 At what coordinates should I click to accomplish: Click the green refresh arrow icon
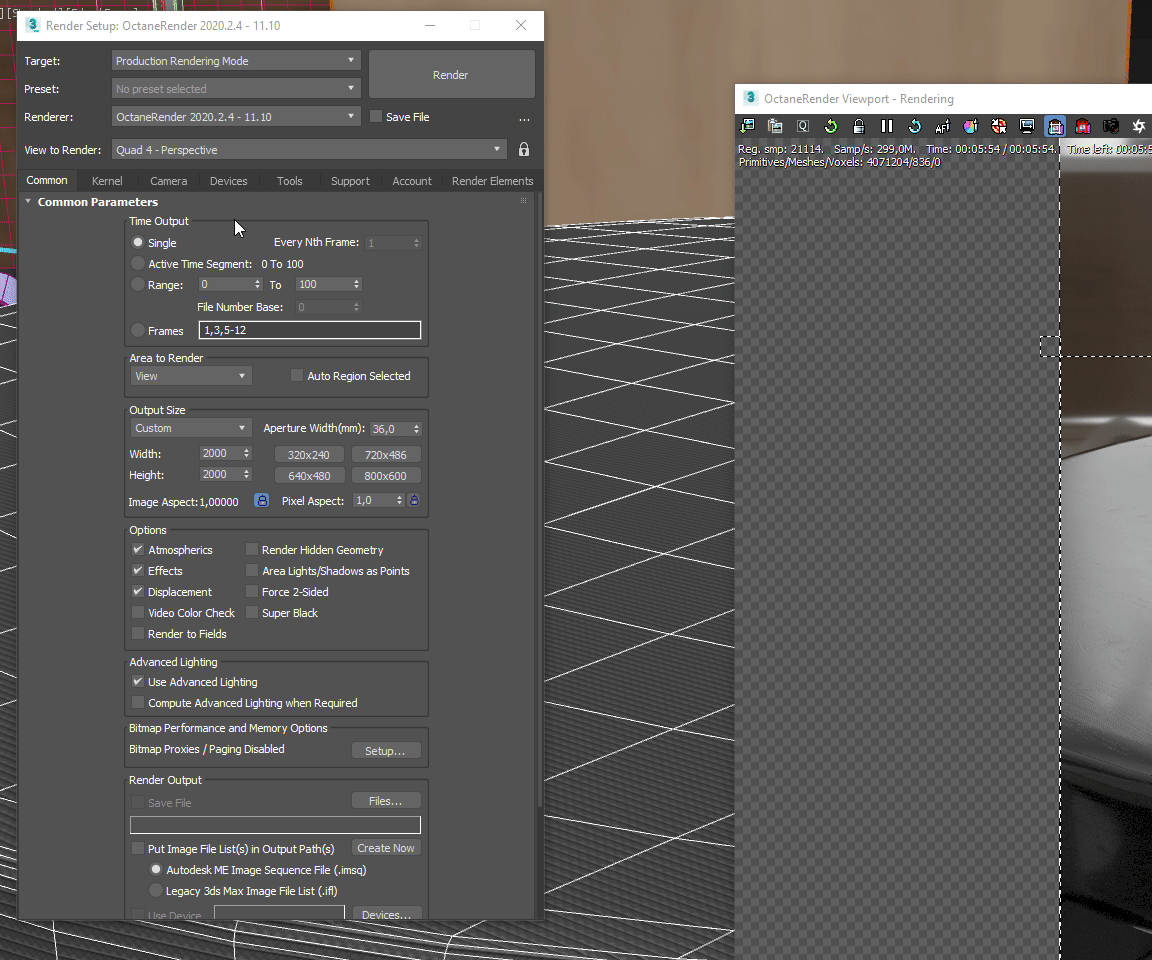(831, 126)
